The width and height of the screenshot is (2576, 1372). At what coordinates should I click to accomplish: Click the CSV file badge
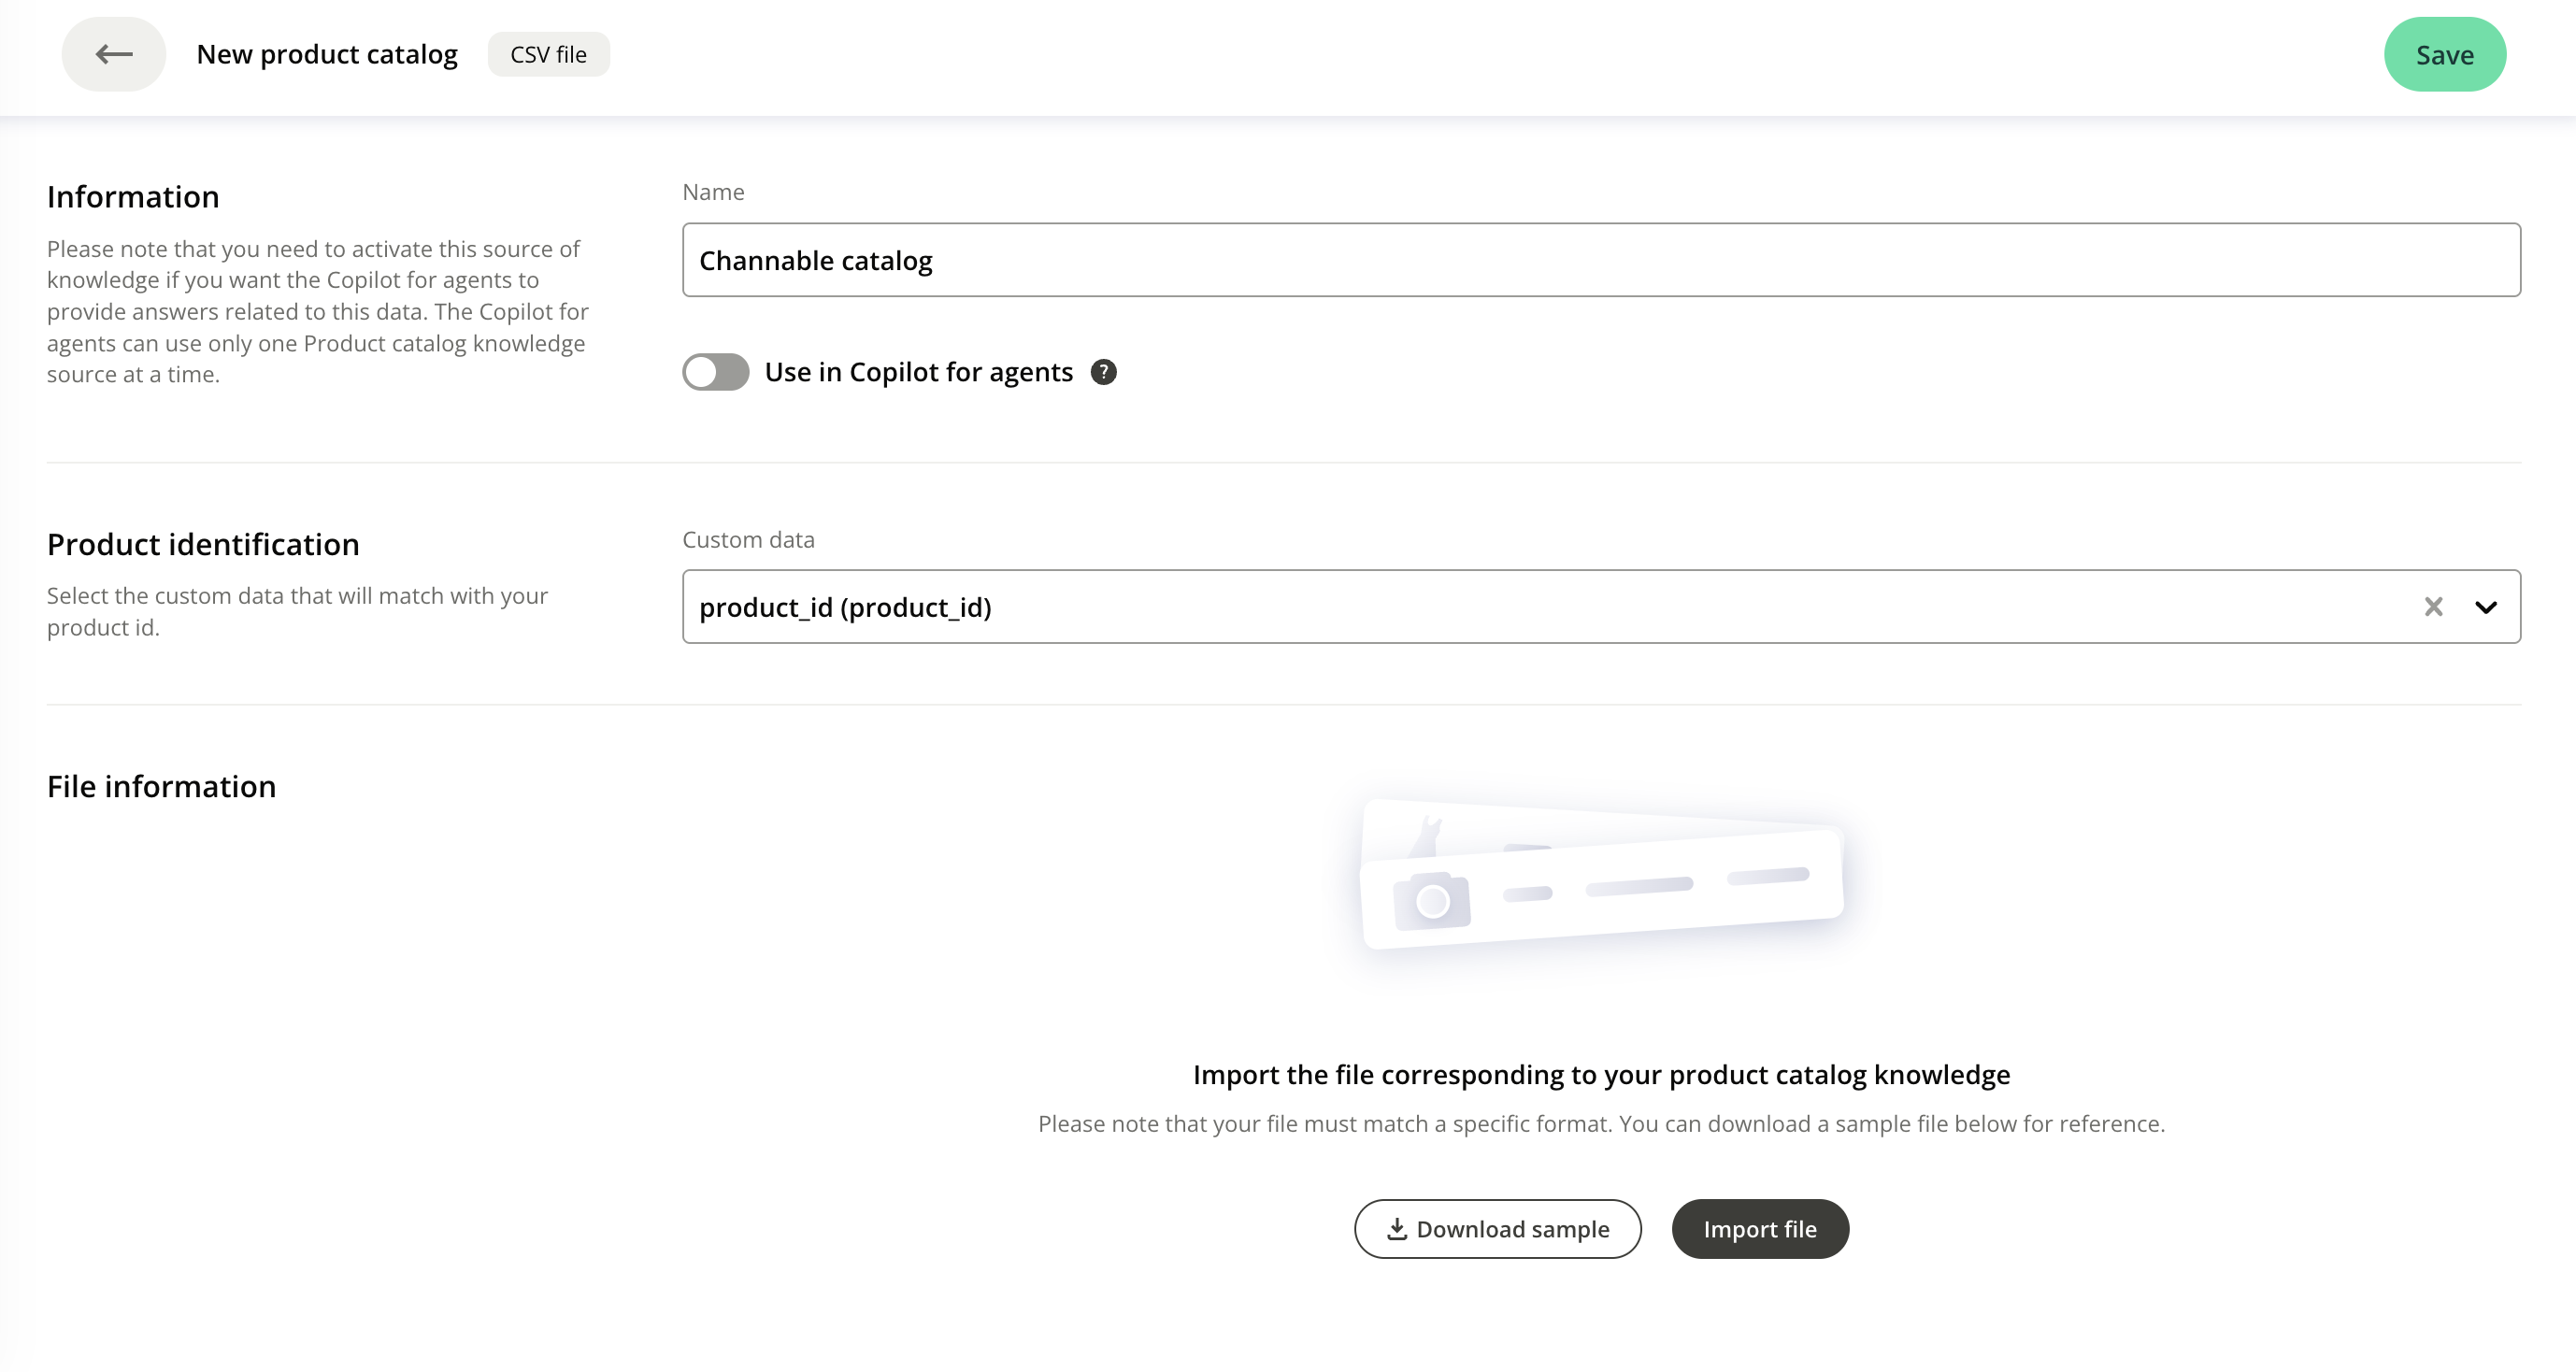(x=548, y=54)
